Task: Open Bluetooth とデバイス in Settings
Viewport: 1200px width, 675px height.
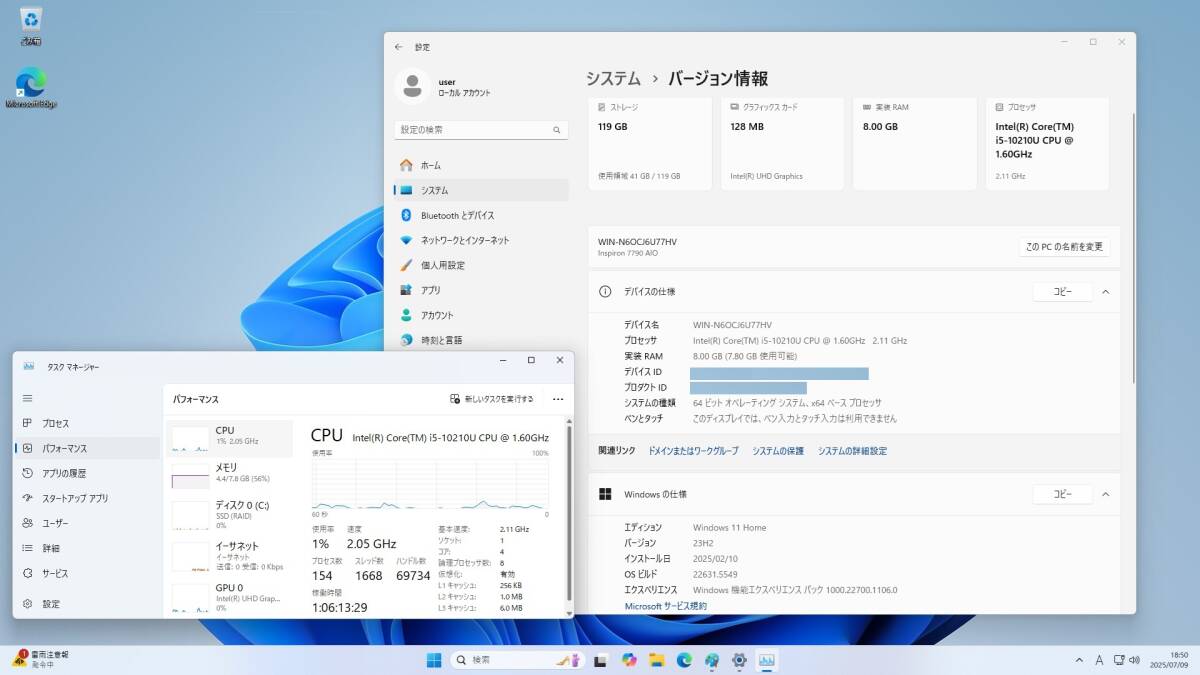Action: click(481, 215)
